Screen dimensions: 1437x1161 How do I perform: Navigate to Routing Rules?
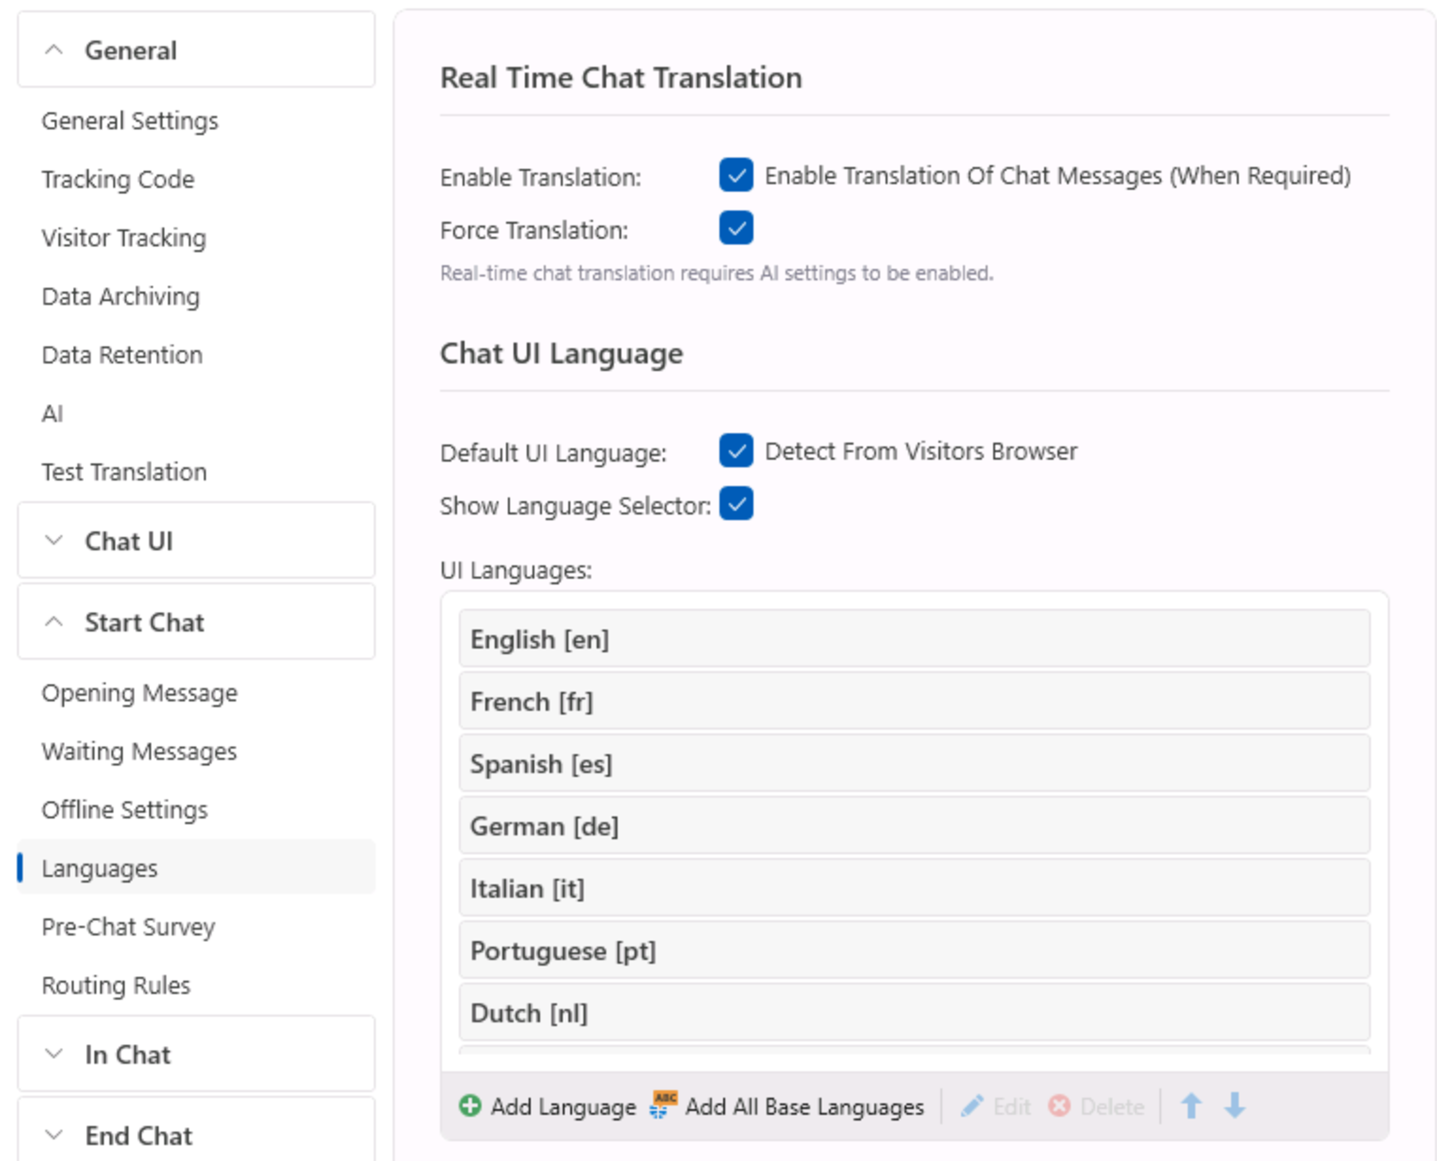pyautogui.click(x=116, y=985)
